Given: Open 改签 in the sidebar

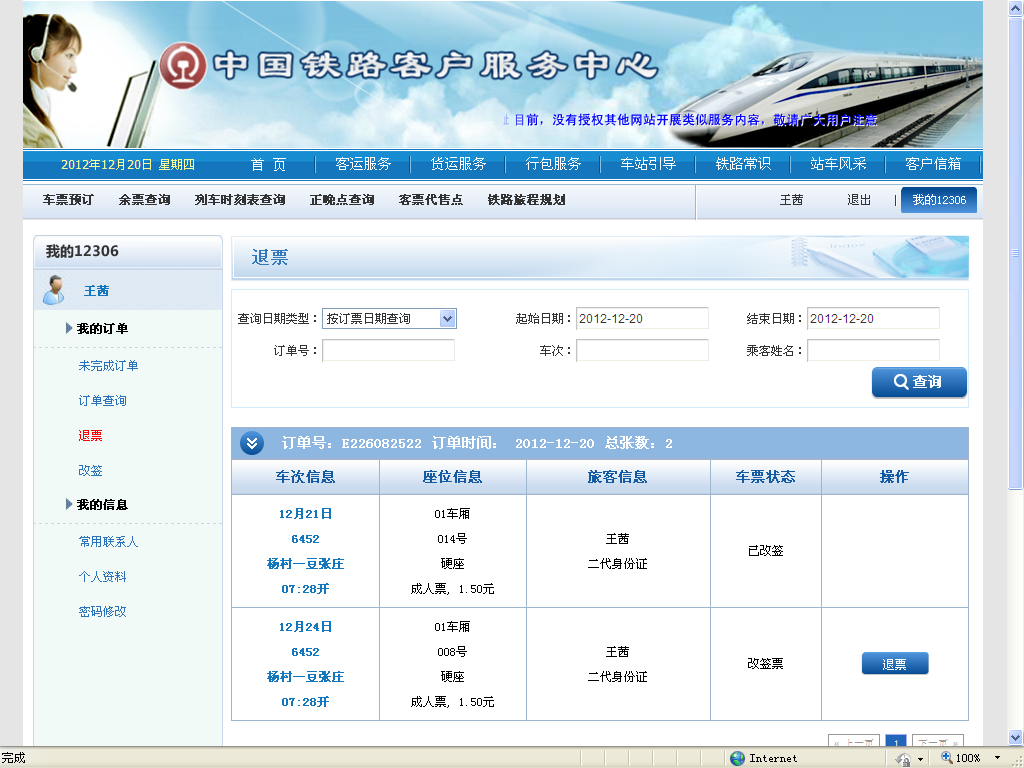Looking at the screenshot, I should click(x=90, y=470).
